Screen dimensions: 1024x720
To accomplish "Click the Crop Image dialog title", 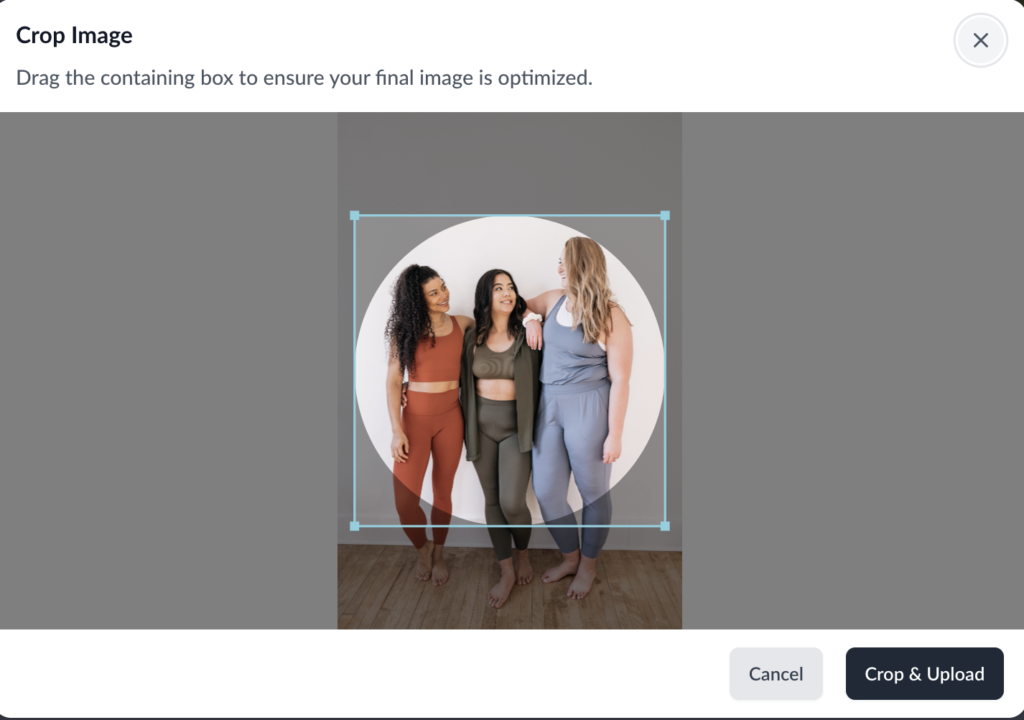I will [74, 35].
